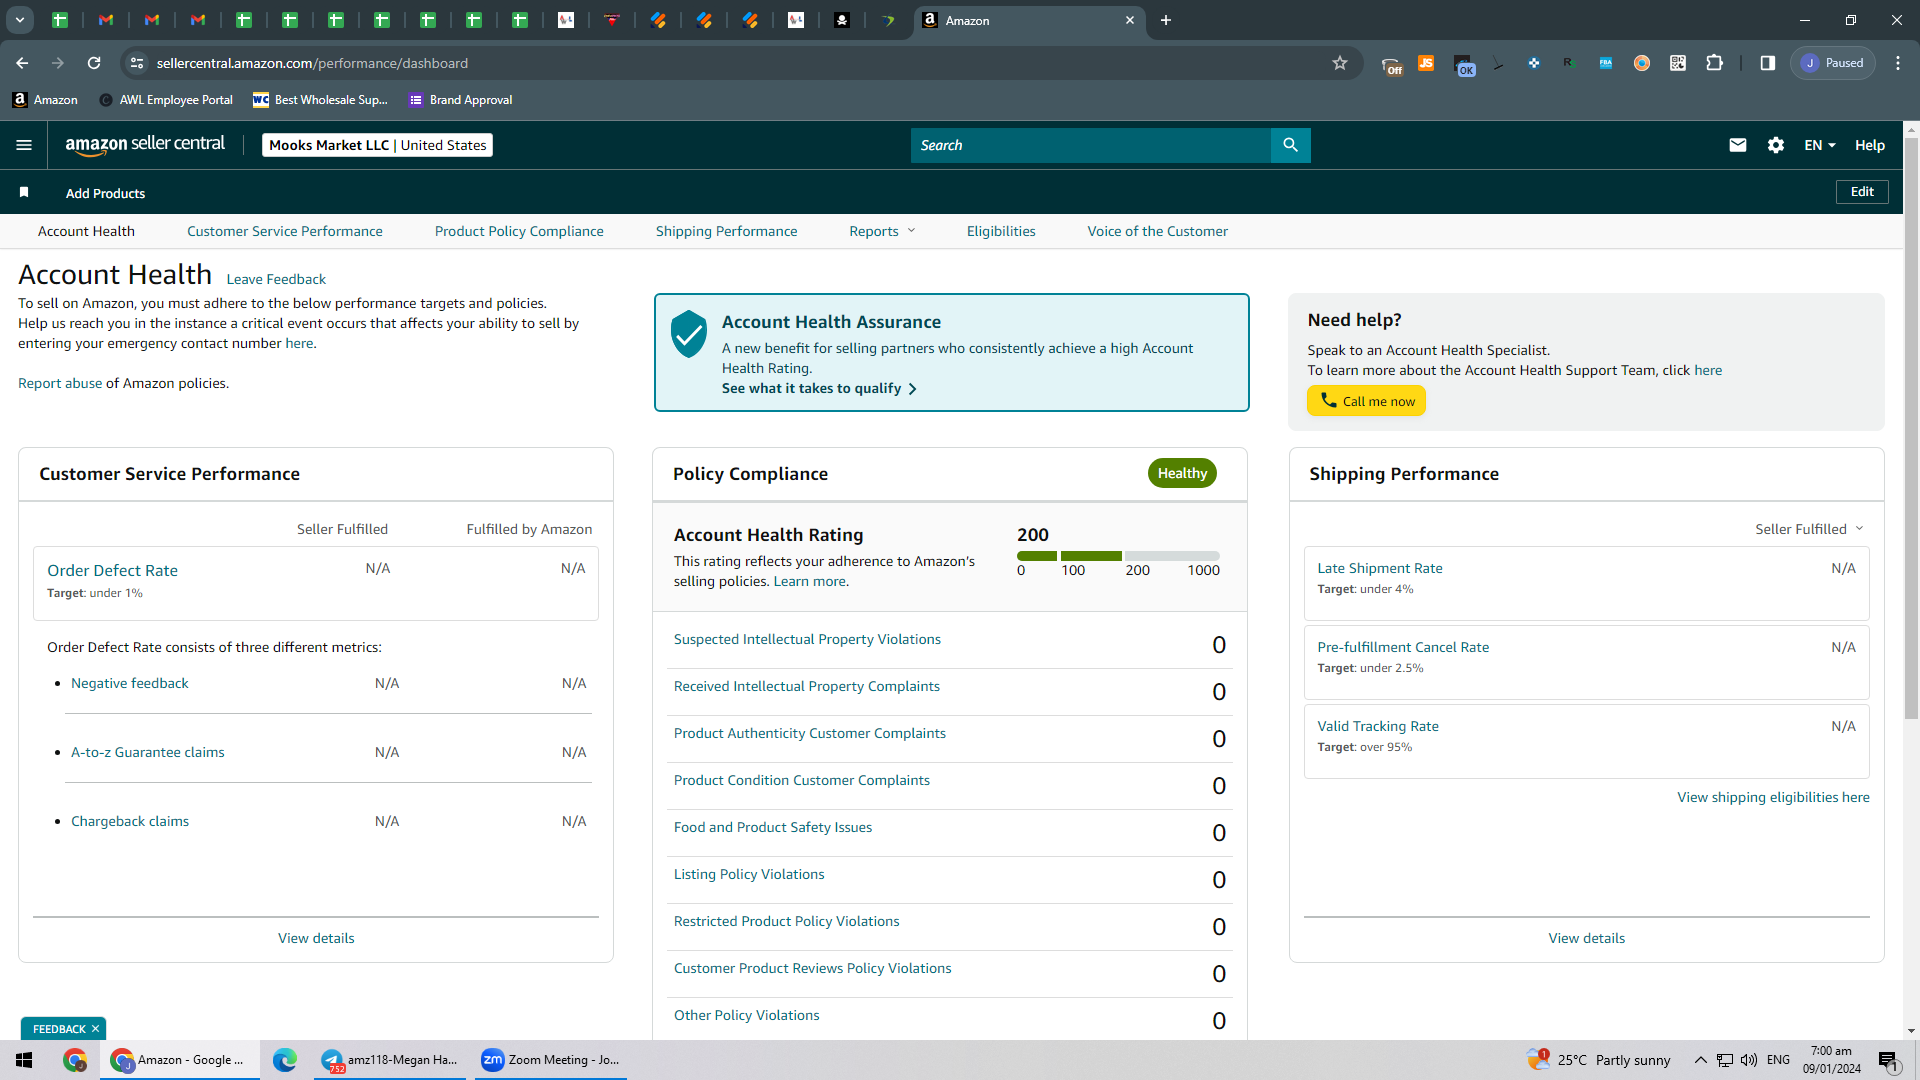
Task: Click the FBA extension icon
Action: [x=1606, y=63]
